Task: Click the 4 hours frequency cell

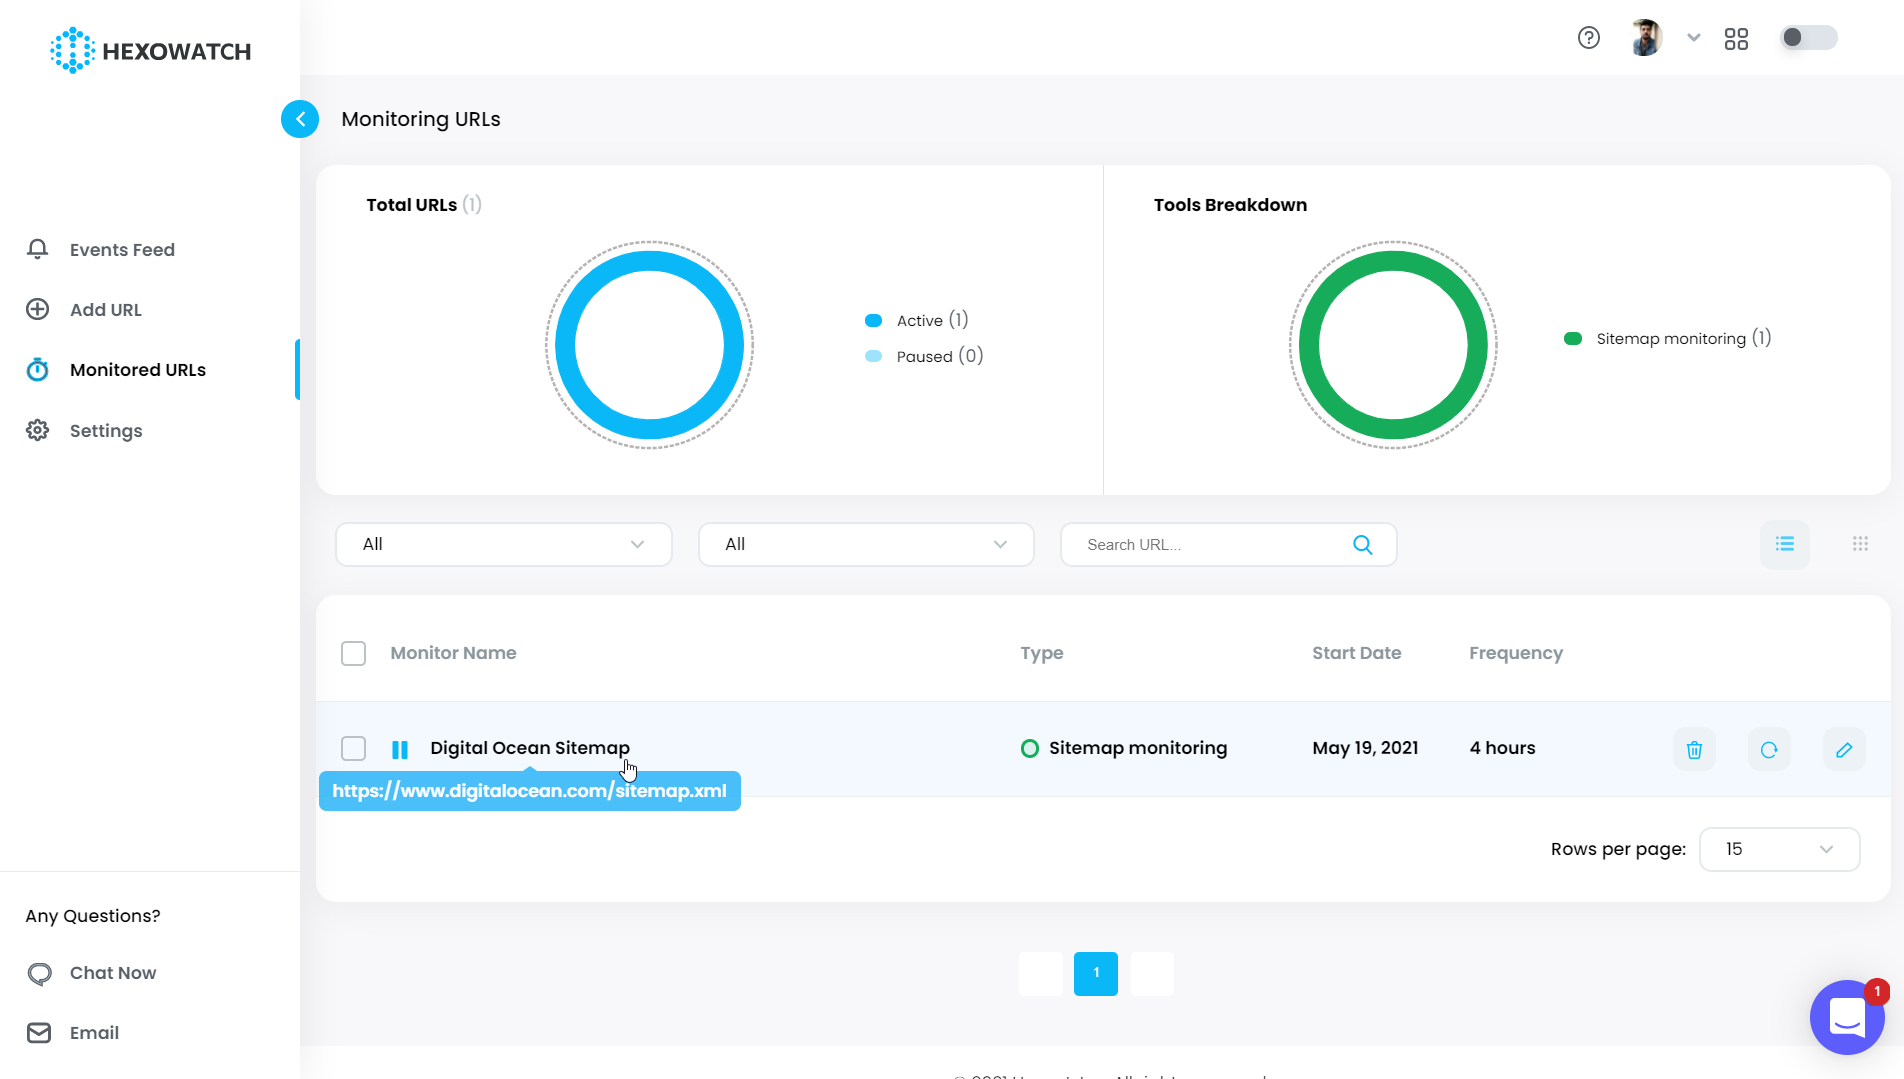Action: (x=1502, y=748)
